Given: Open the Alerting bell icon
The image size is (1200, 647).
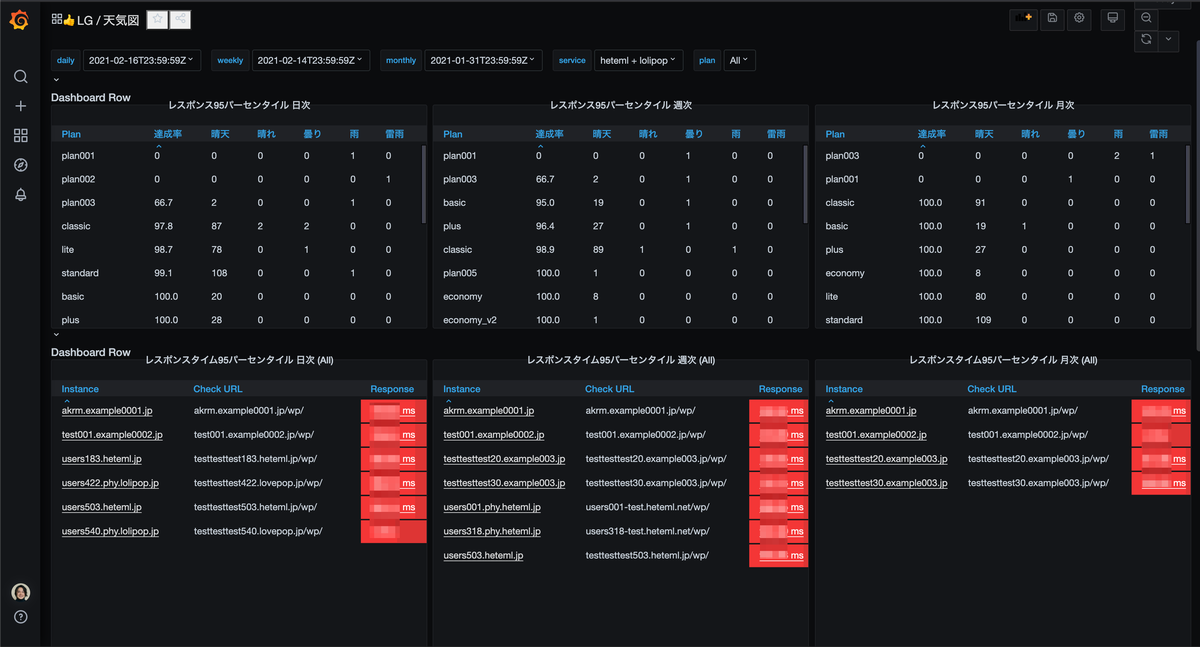Looking at the screenshot, I should [20, 195].
